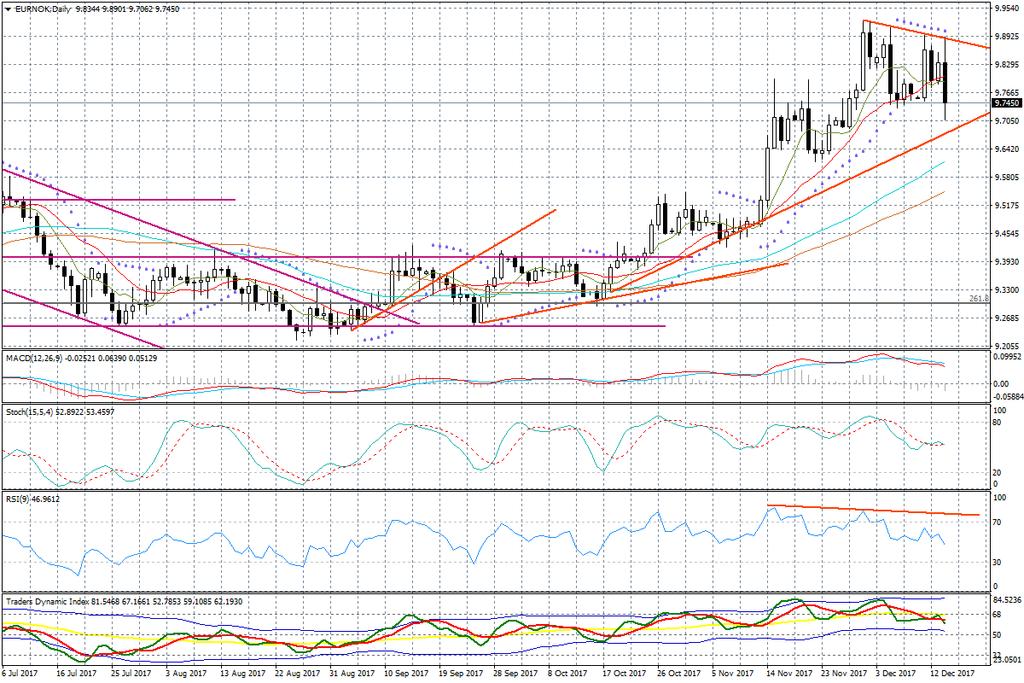Click the MACD scale value -0.05884
Viewport: 1024px width, 683px height.
click(1006, 396)
